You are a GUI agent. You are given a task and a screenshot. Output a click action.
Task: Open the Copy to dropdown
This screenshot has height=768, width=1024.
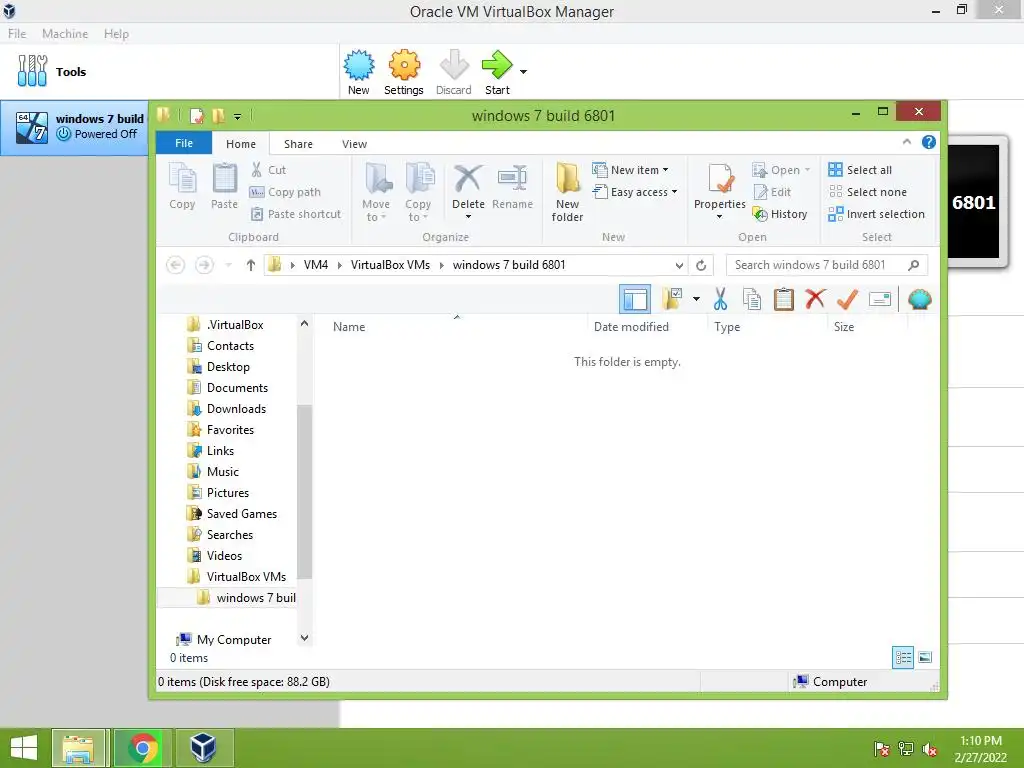418,193
